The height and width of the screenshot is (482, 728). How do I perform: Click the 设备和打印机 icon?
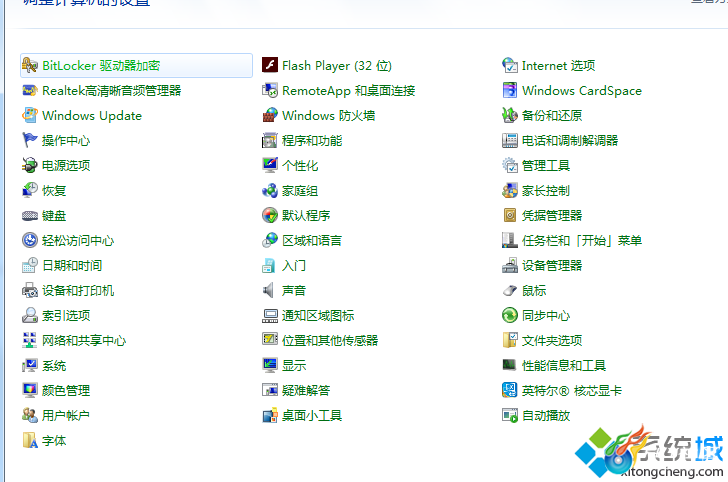click(x=30, y=291)
